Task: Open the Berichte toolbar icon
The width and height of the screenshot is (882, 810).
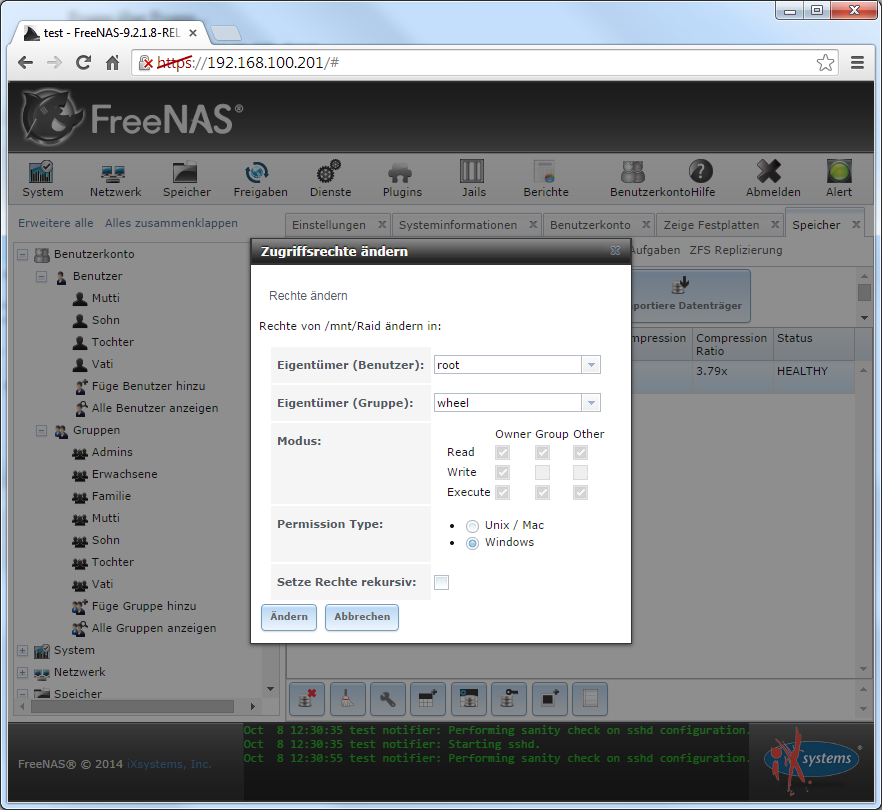Action: 544,172
